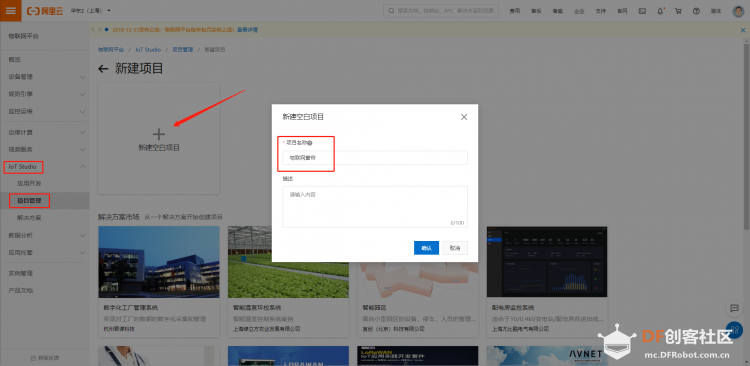Open the 数字化工厂管理系统 thumbnail
Viewport: 750px width, 366px height.
[x=159, y=262]
